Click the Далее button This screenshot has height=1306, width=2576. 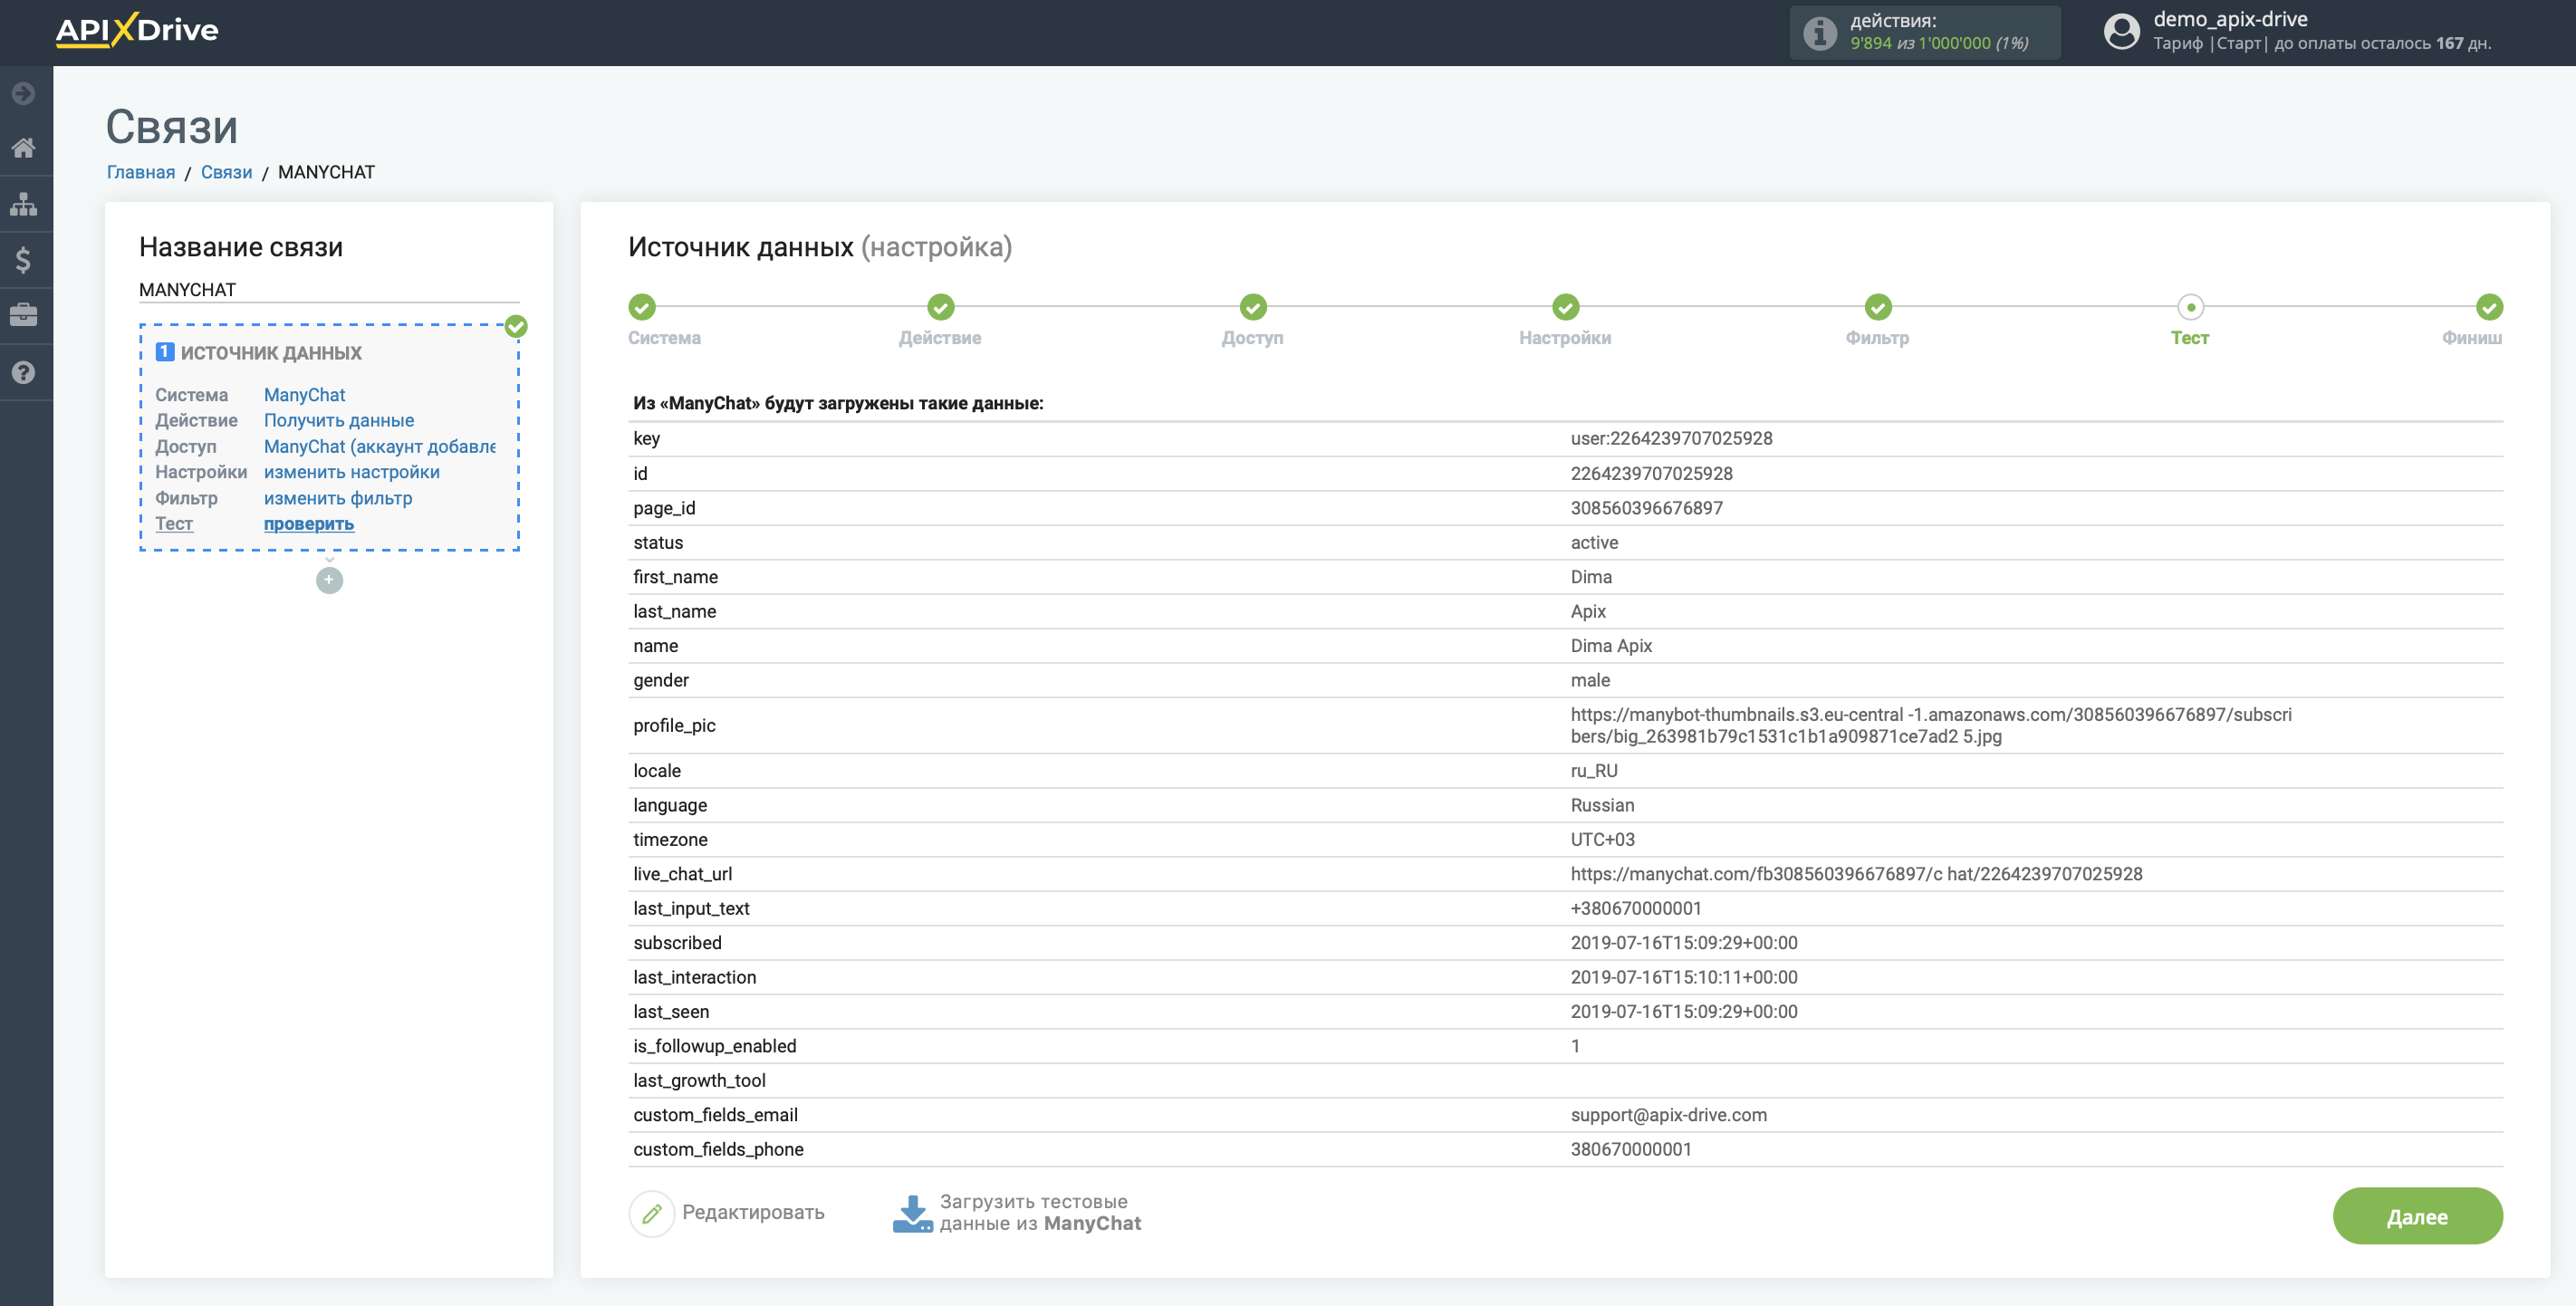[x=2417, y=1216]
